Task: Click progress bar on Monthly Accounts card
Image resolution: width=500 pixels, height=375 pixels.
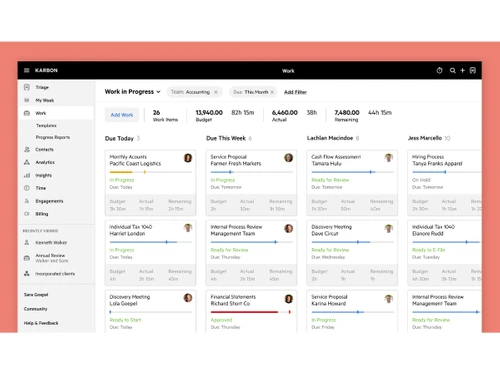Action: tap(151, 172)
